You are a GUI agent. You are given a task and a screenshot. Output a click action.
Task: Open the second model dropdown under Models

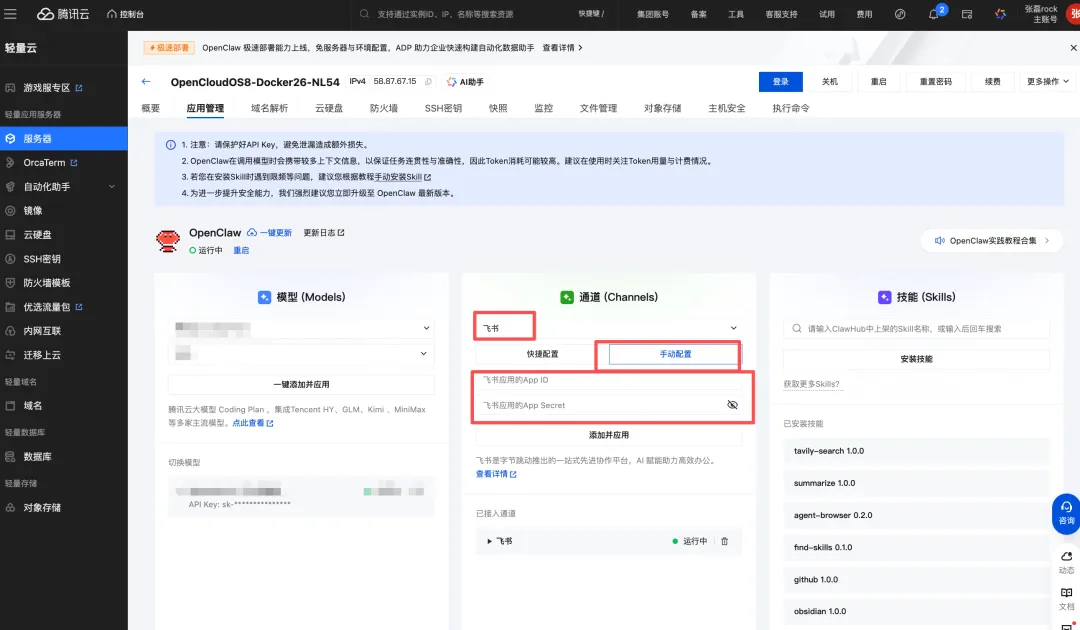[x=301, y=353]
